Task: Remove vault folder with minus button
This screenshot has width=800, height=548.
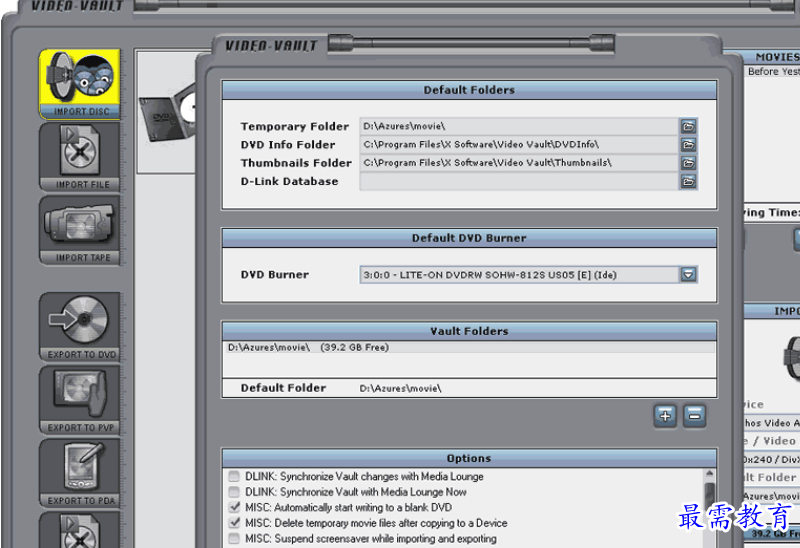Action: click(x=694, y=416)
